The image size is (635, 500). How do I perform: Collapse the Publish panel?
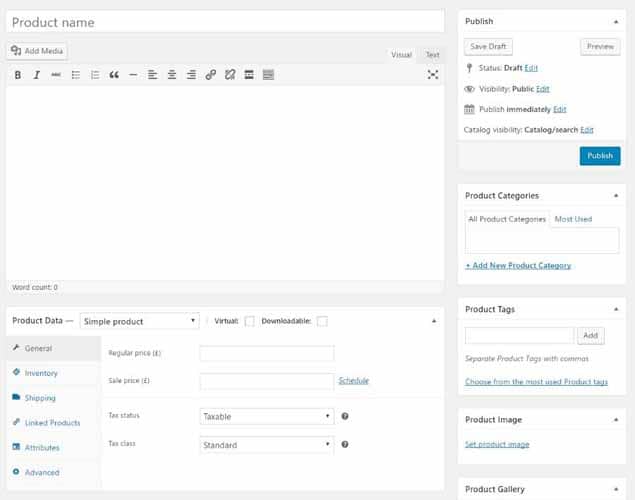tap(616, 21)
